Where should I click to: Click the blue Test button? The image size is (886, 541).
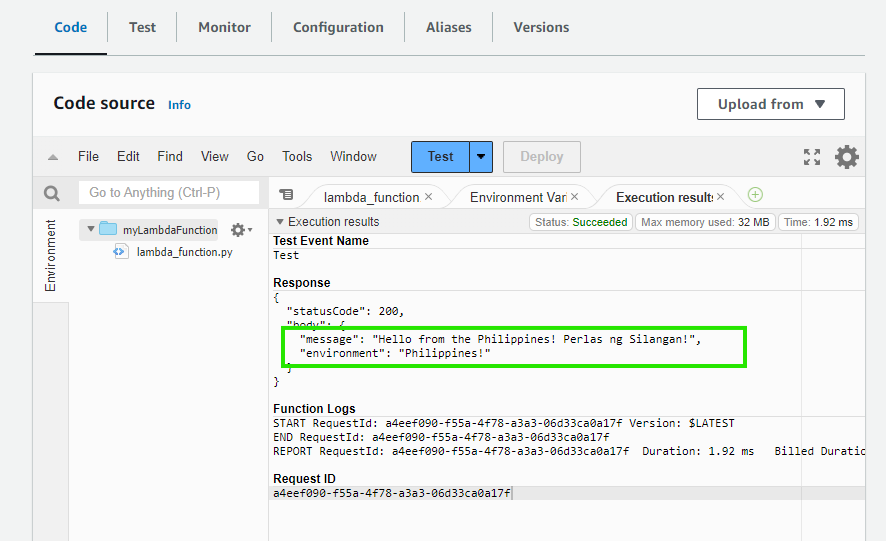point(440,157)
